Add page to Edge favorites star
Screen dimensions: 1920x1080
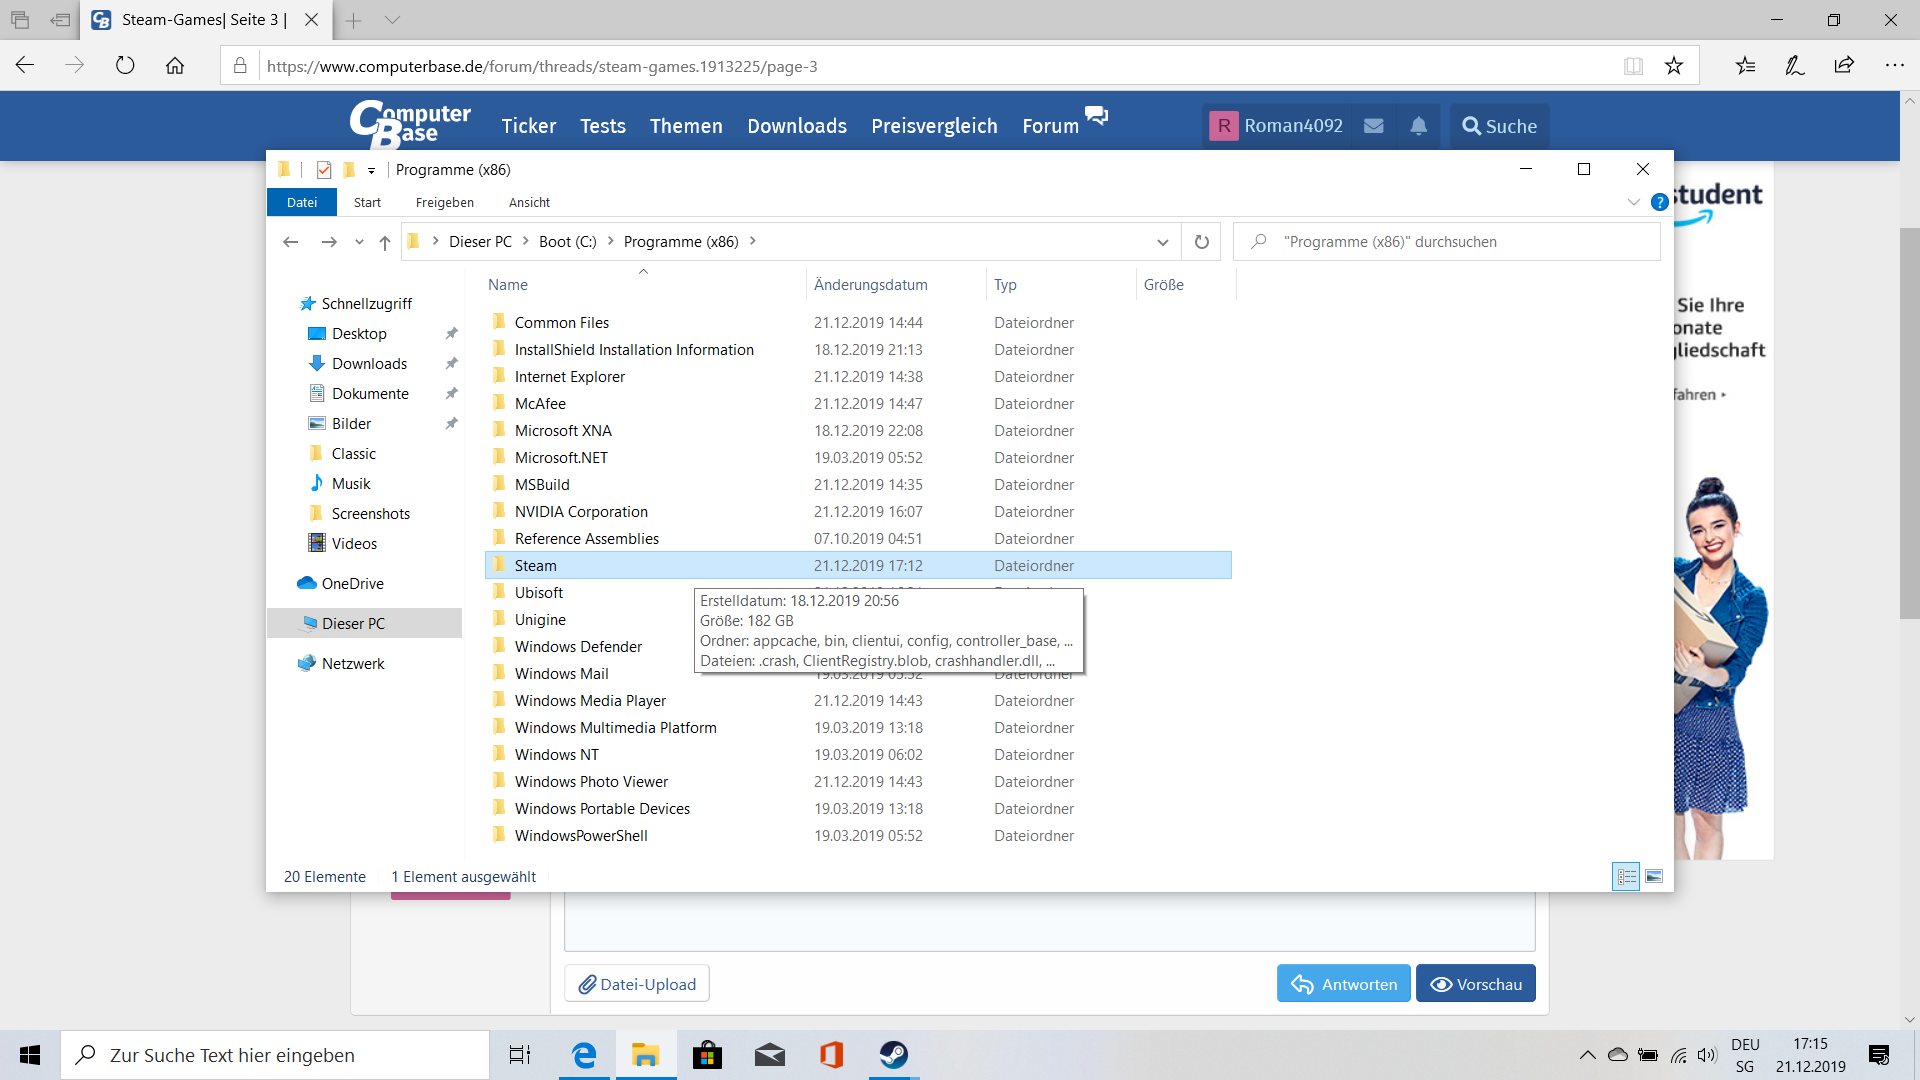pos(1674,66)
